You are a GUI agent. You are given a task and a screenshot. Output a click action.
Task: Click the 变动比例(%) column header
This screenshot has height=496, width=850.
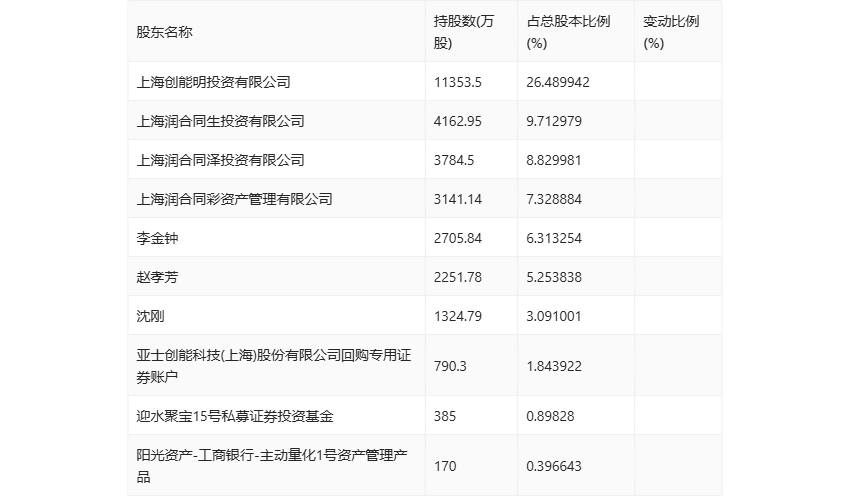coord(671,32)
